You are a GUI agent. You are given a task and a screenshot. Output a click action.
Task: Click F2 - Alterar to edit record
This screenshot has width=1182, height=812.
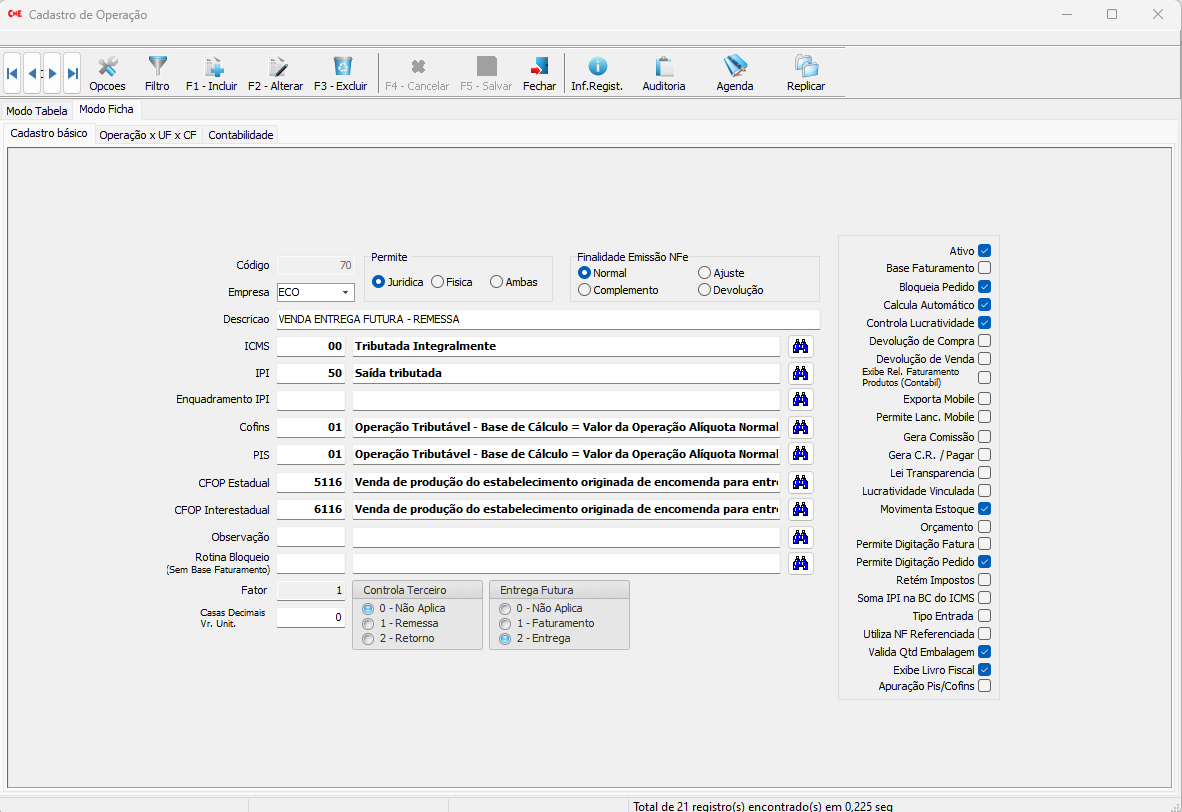click(x=275, y=73)
